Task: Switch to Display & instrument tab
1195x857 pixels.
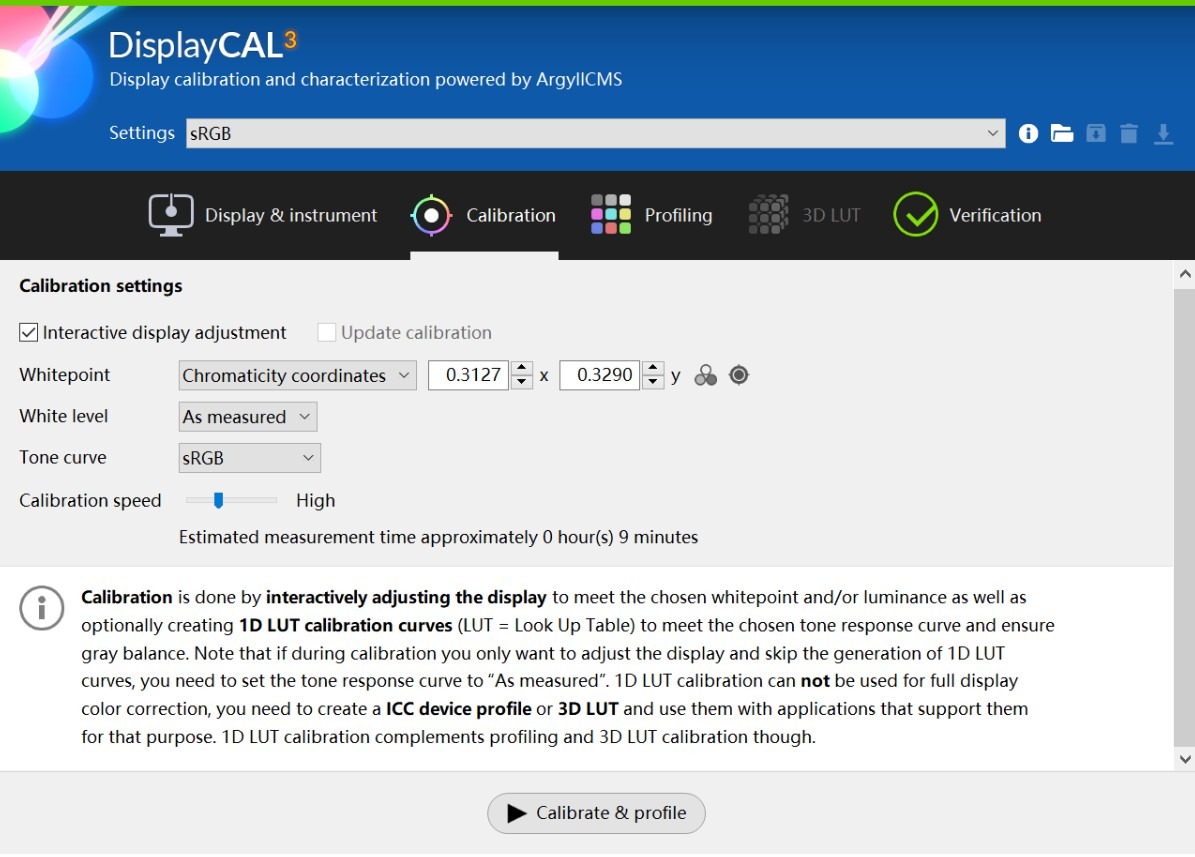Action: pos(263,215)
